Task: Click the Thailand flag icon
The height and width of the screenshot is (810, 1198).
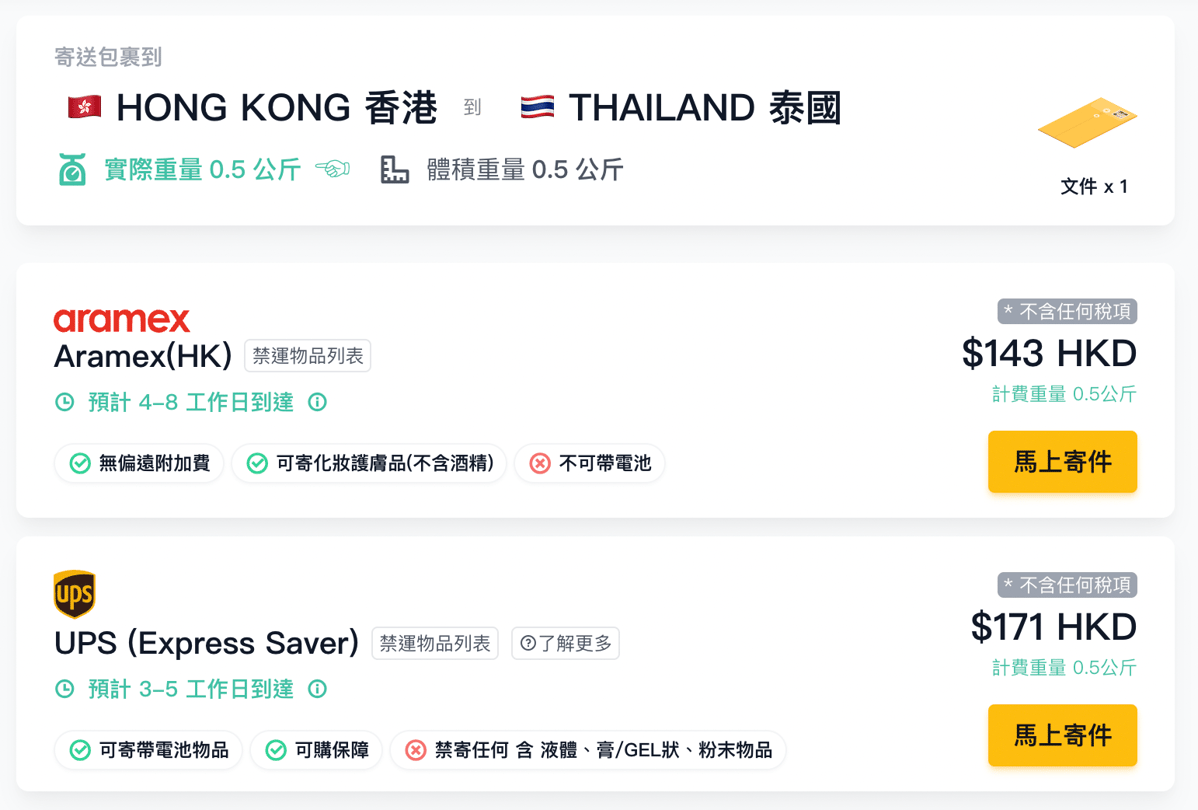Action: [537, 107]
